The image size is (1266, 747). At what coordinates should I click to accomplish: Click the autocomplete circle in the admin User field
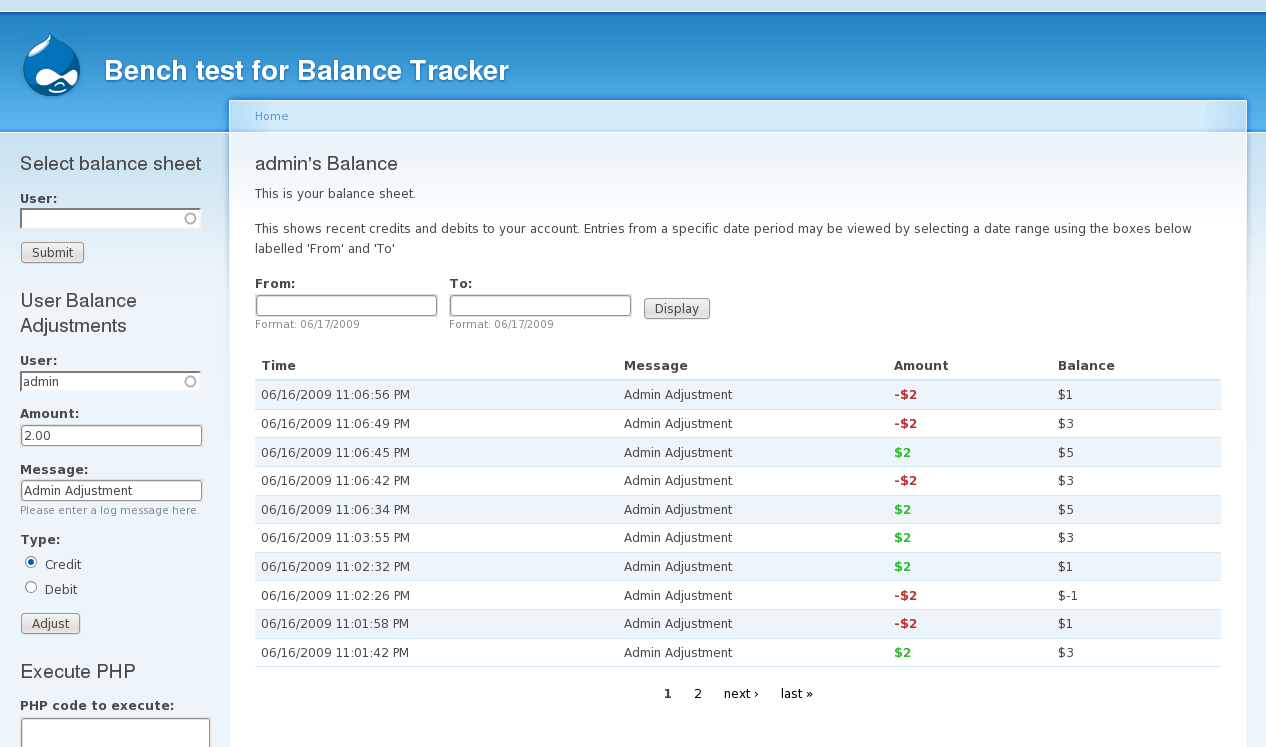click(x=190, y=381)
